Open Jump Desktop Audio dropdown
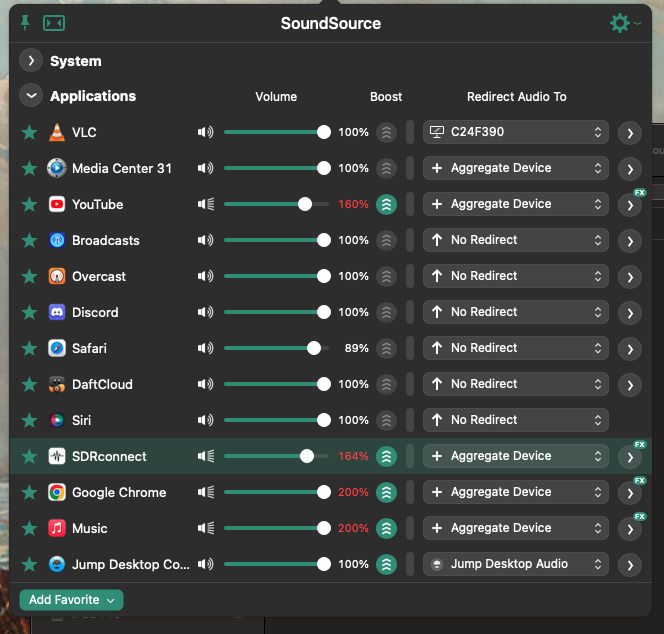This screenshot has height=634, width=664. coord(516,564)
